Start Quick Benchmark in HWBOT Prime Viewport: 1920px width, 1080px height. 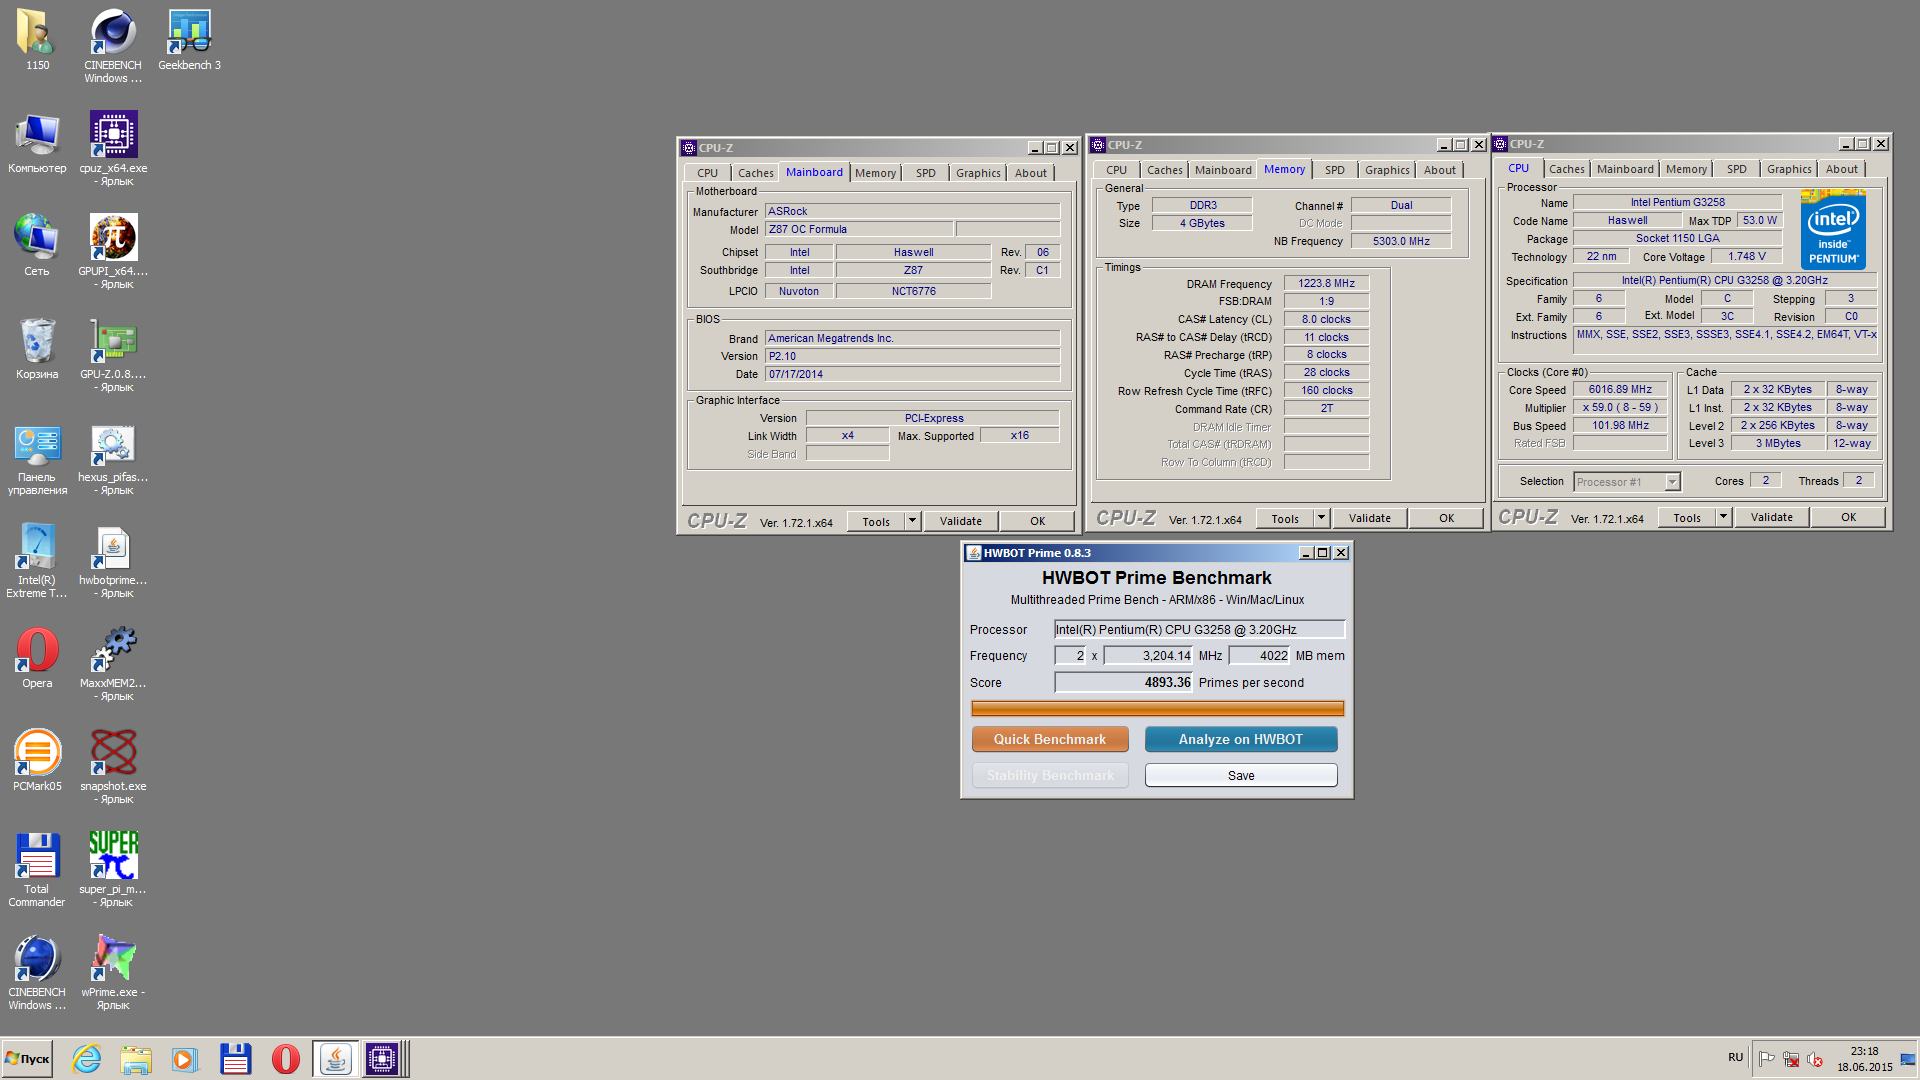point(1049,739)
